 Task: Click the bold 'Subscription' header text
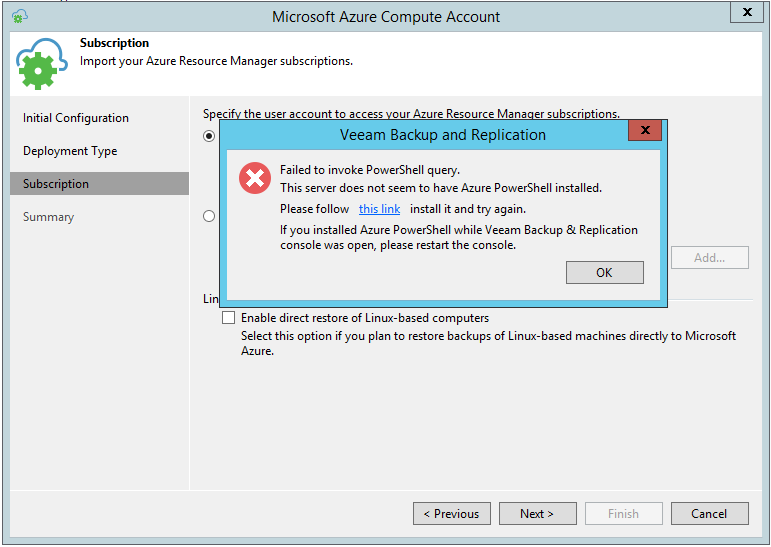[x=114, y=43]
